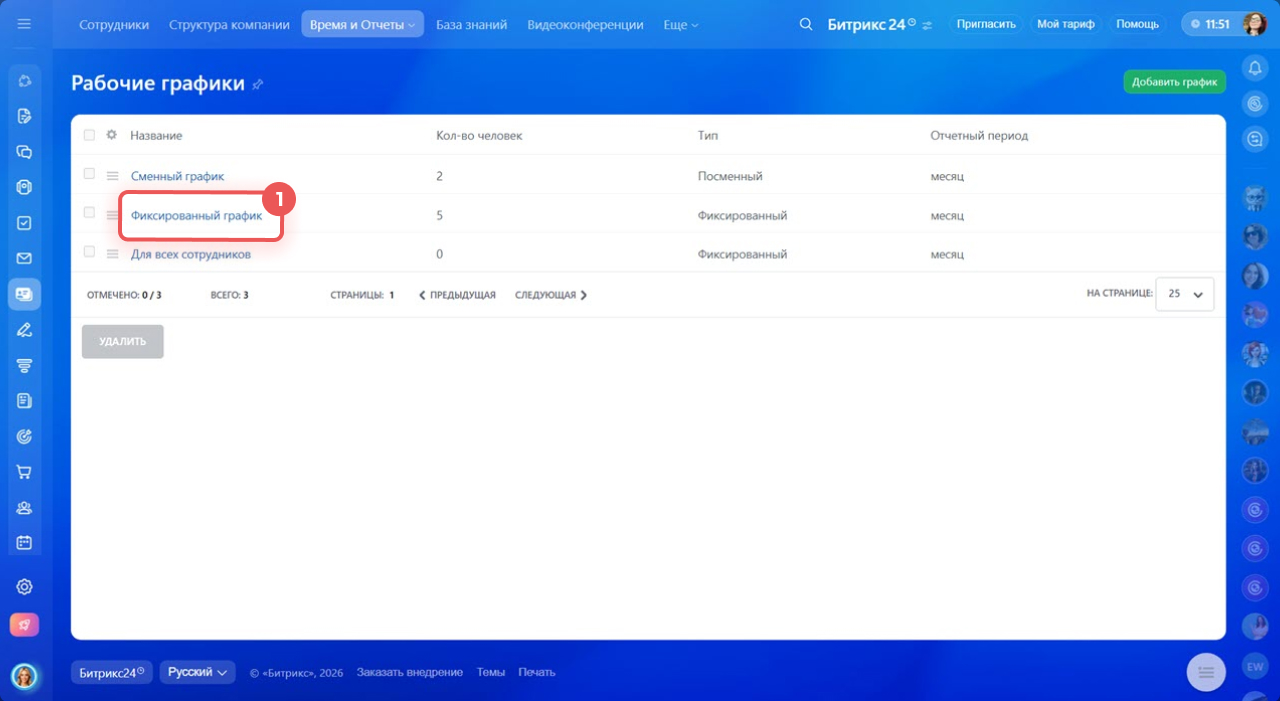Open the calendar icon in the left sidebar
Image resolution: width=1280 pixels, height=701 pixels.
coord(24,543)
